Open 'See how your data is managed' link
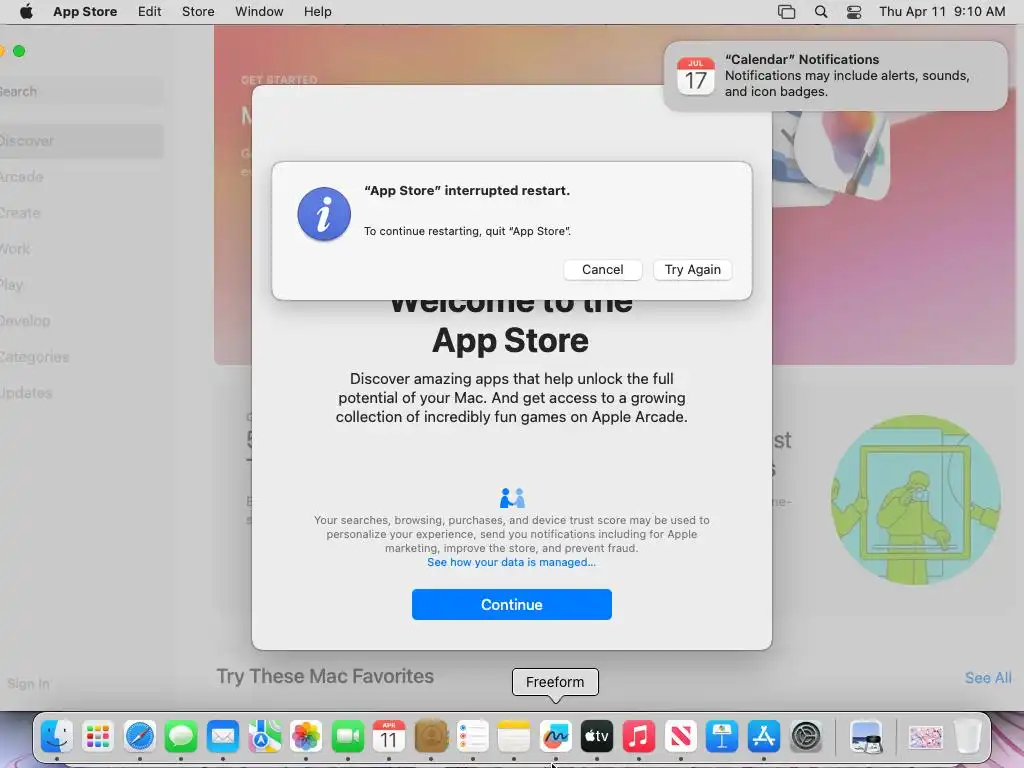This screenshot has height=768, width=1024. (x=511, y=562)
